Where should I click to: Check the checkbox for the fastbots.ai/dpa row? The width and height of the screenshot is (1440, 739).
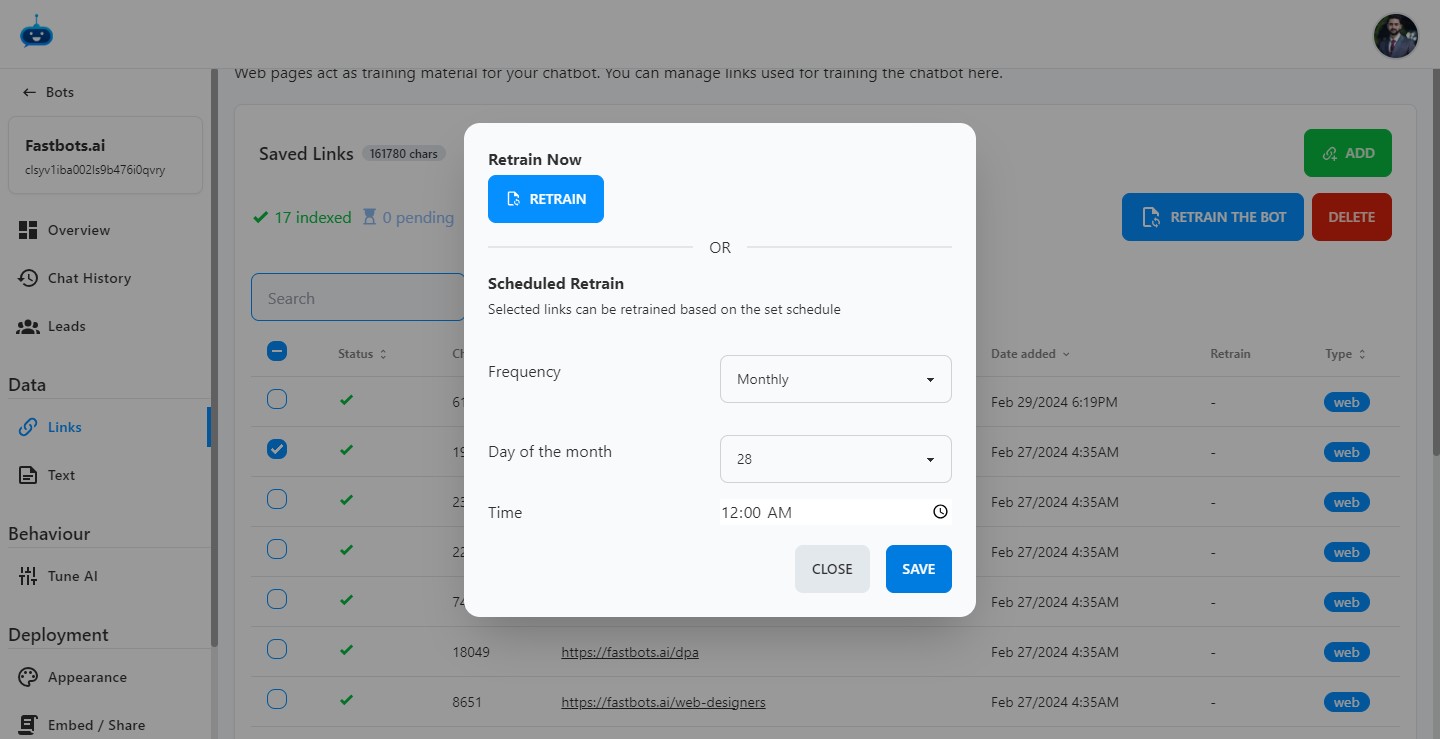(x=277, y=650)
